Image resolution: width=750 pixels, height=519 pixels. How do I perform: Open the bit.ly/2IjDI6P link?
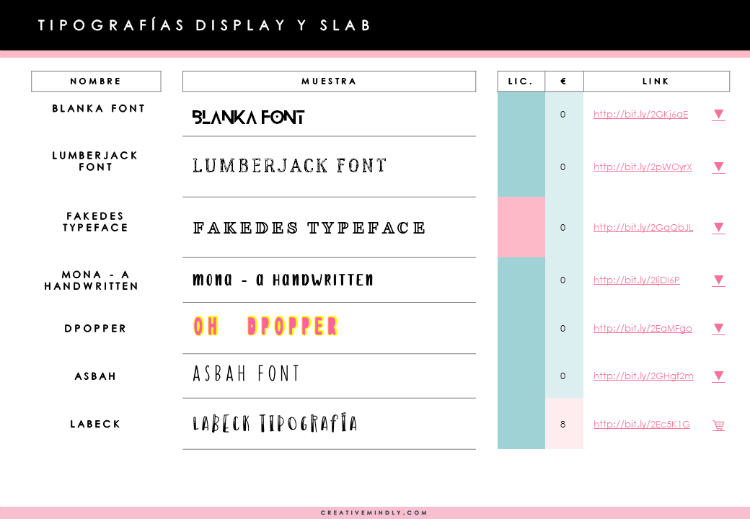click(x=637, y=280)
